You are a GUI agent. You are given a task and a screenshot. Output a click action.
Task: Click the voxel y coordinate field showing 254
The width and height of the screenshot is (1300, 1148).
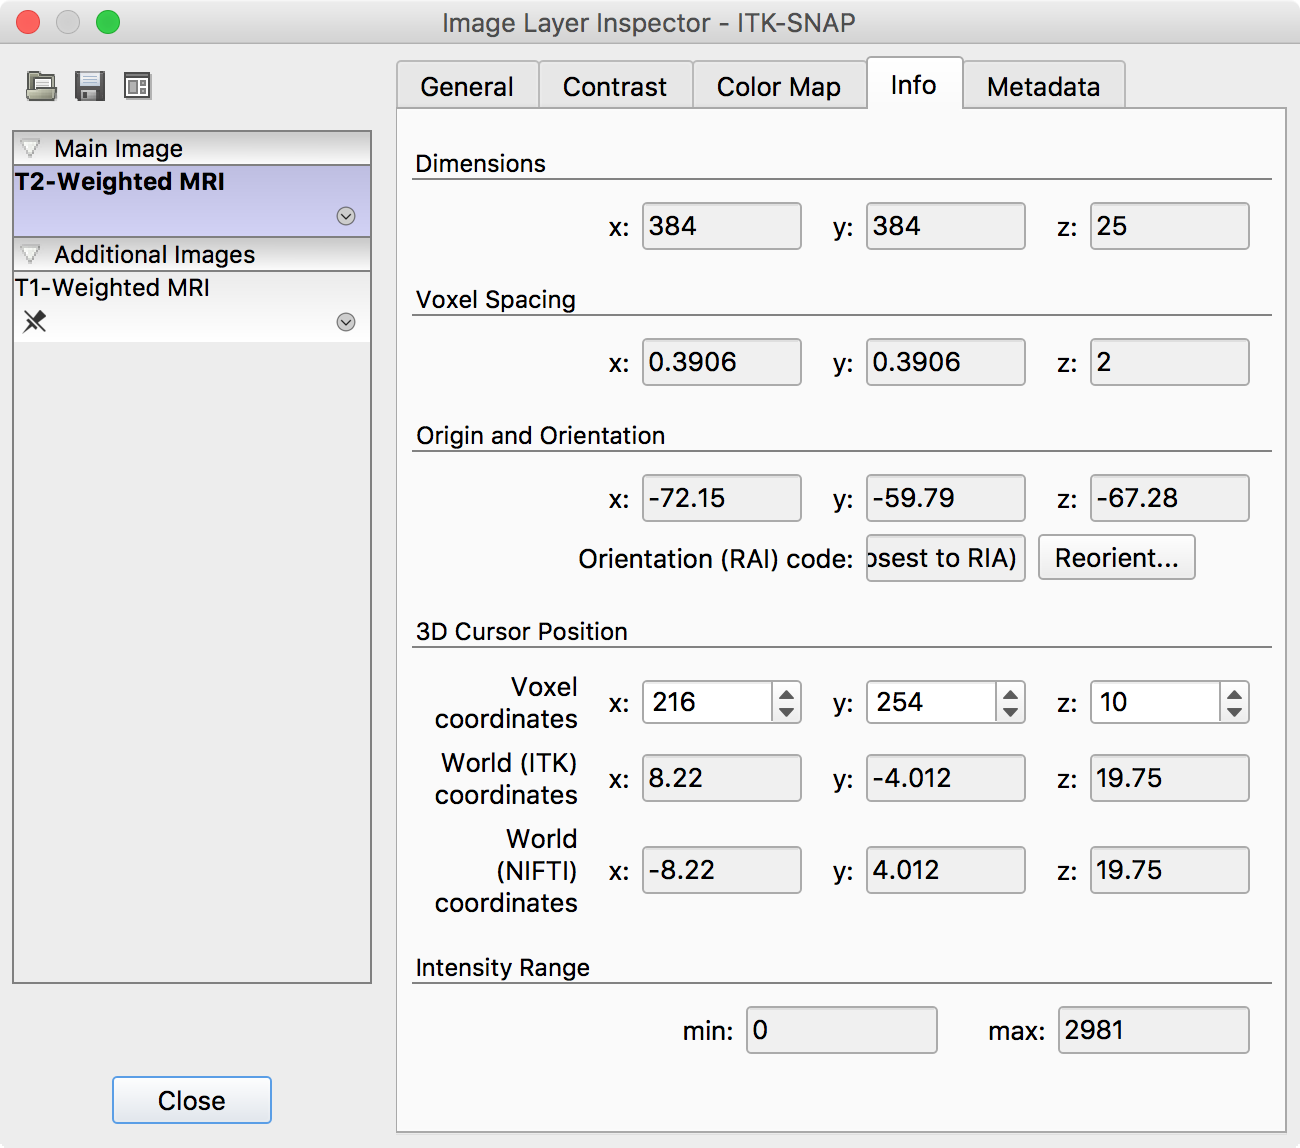(x=932, y=702)
